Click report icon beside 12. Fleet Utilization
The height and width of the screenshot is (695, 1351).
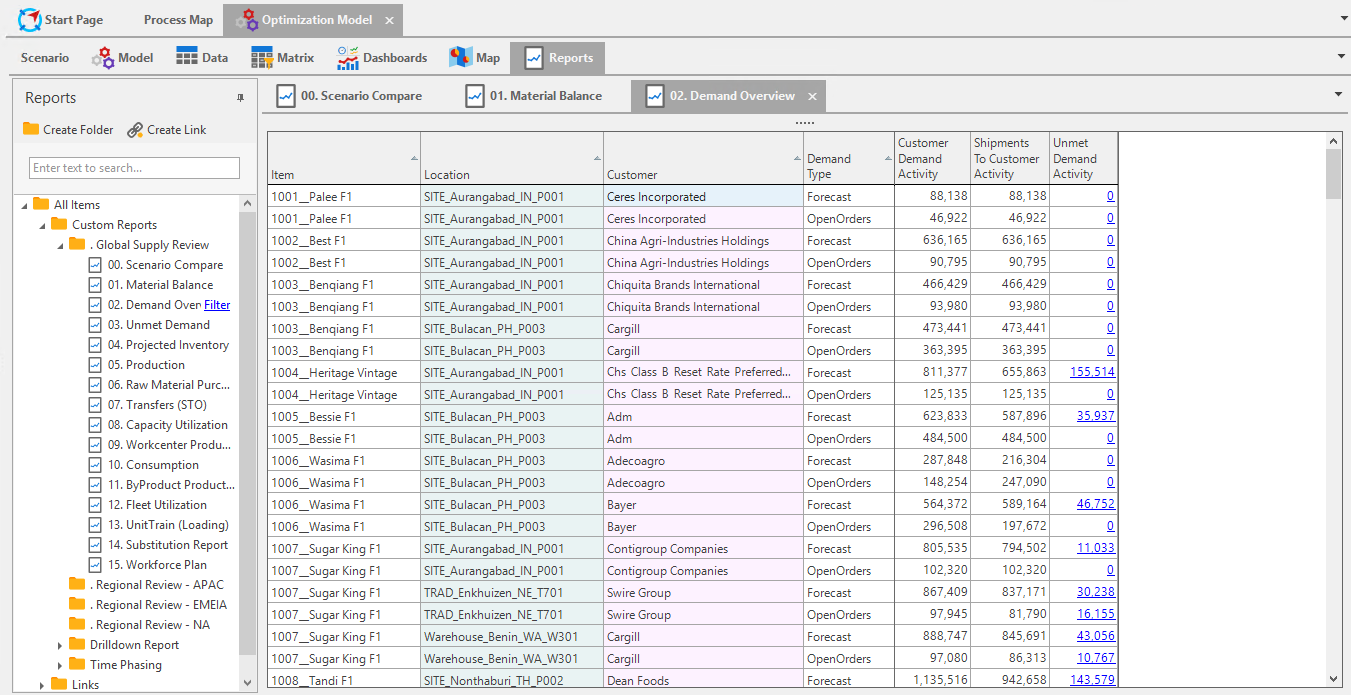tap(95, 505)
